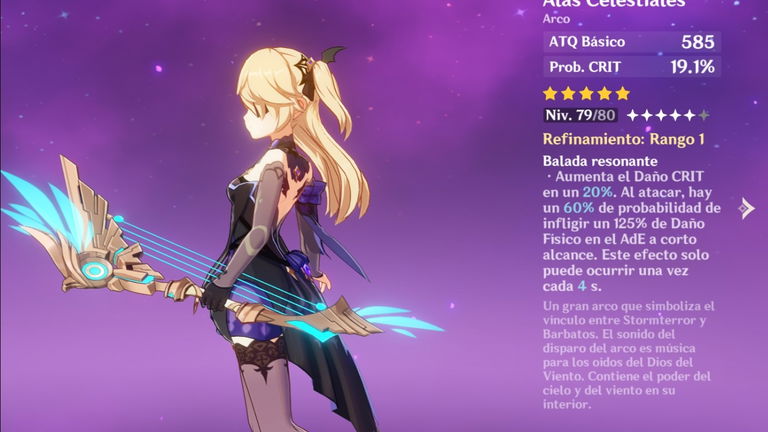The width and height of the screenshot is (768, 432).
Task: Click the gray weapon lore description text
Action: [x=628, y=355]
